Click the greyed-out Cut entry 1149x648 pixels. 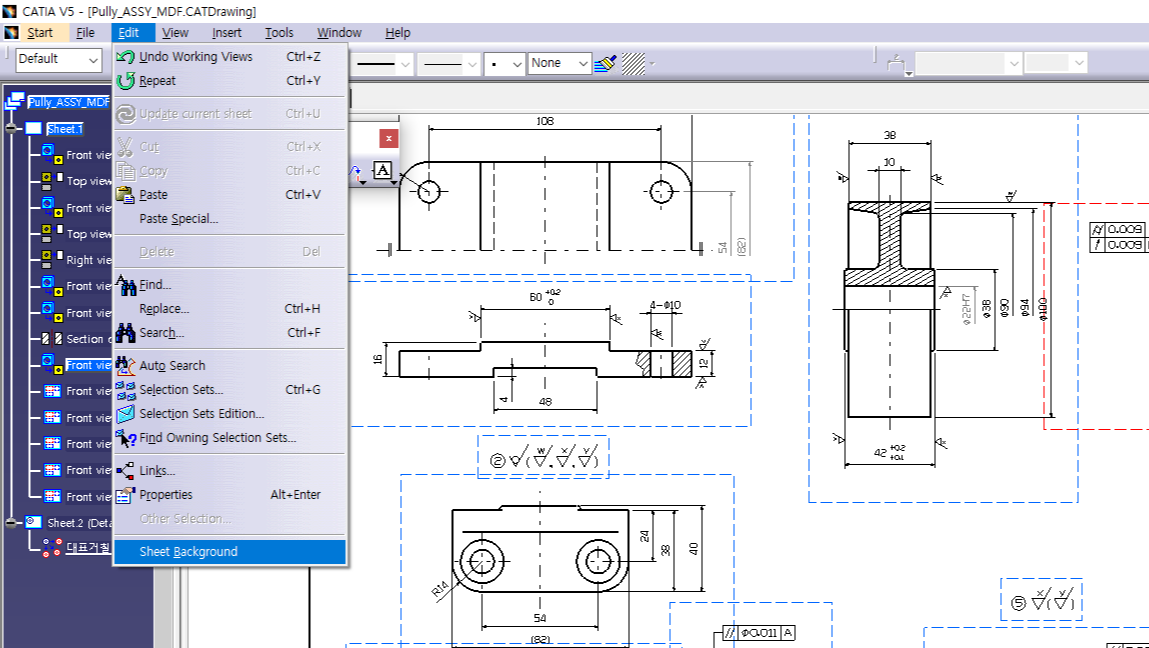coord(229,147)
